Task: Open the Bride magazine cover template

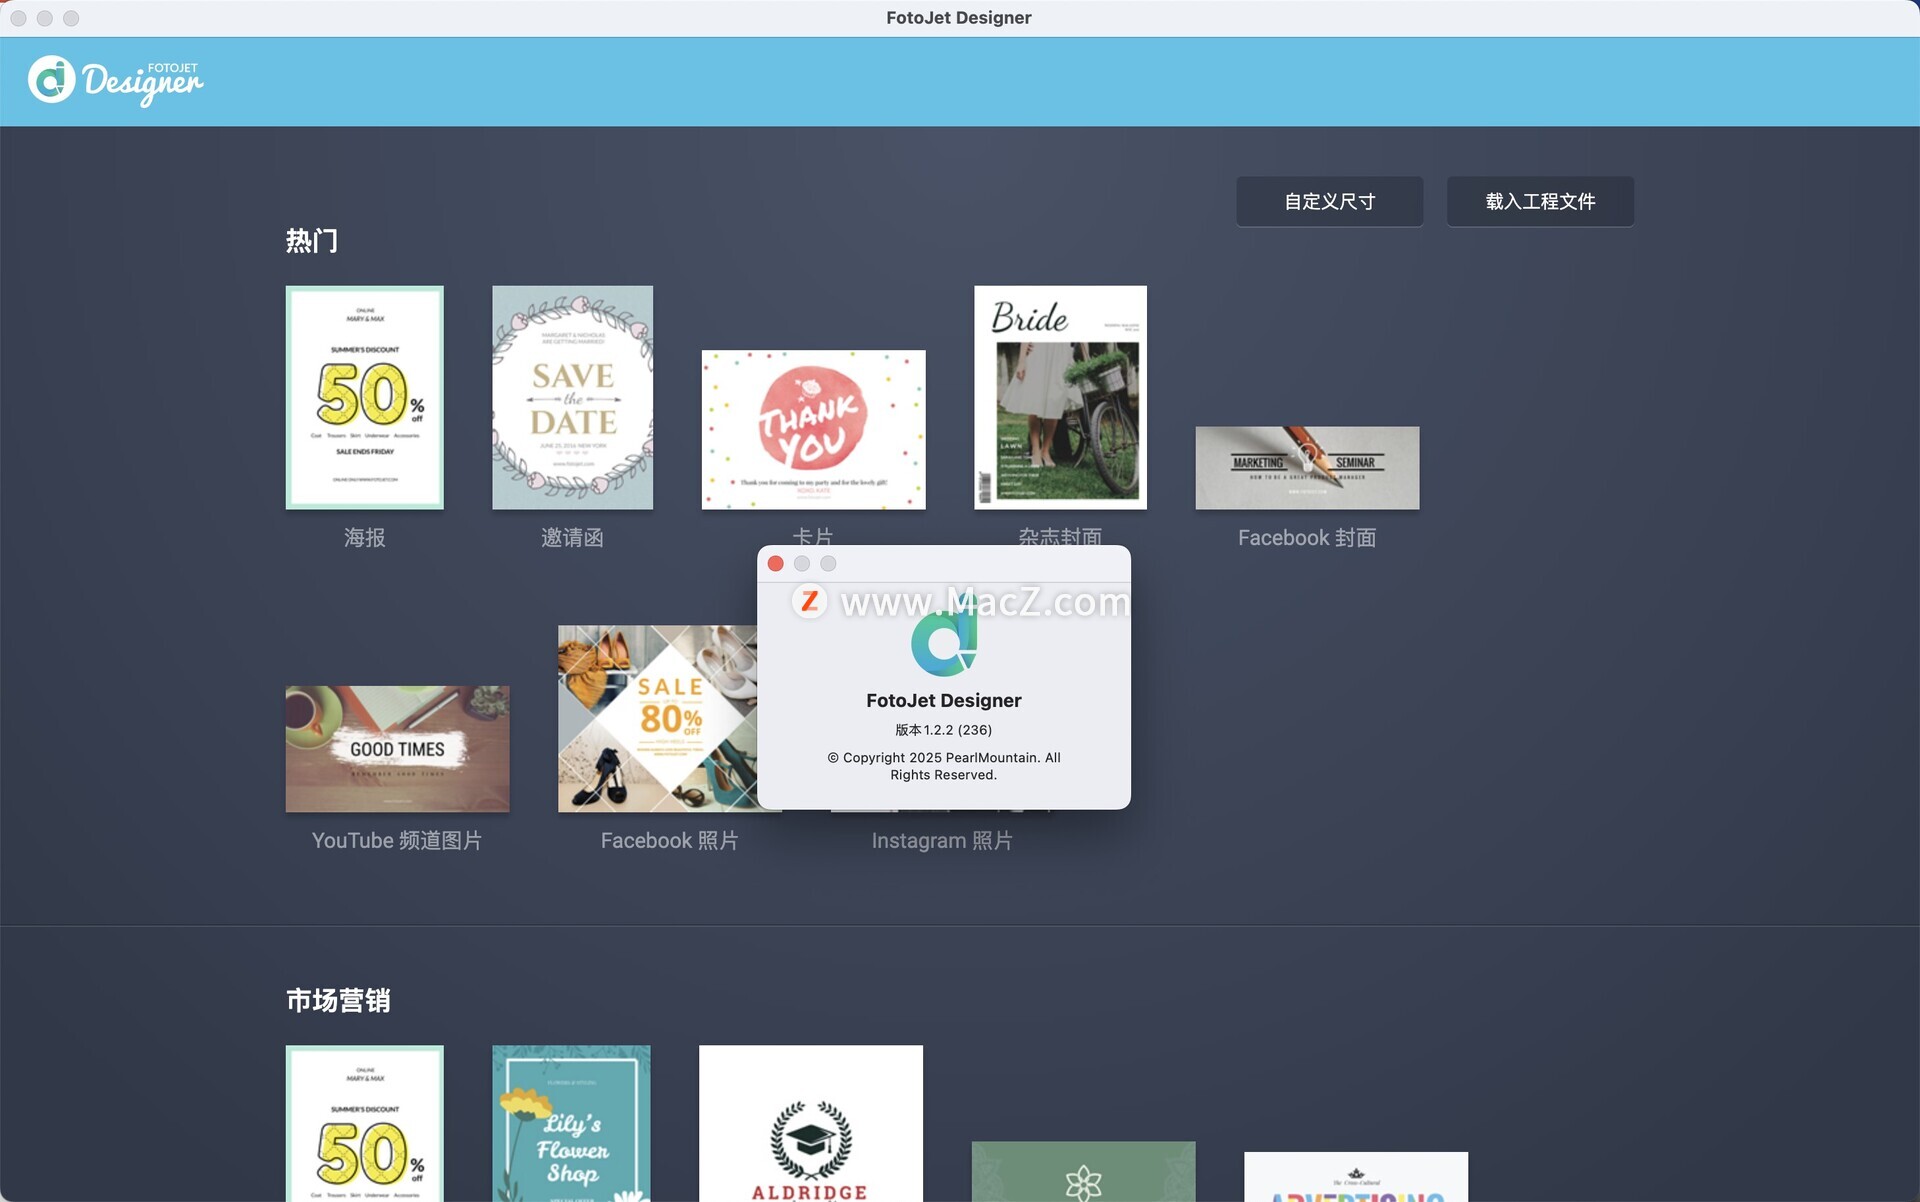Action: (1060, 397)
